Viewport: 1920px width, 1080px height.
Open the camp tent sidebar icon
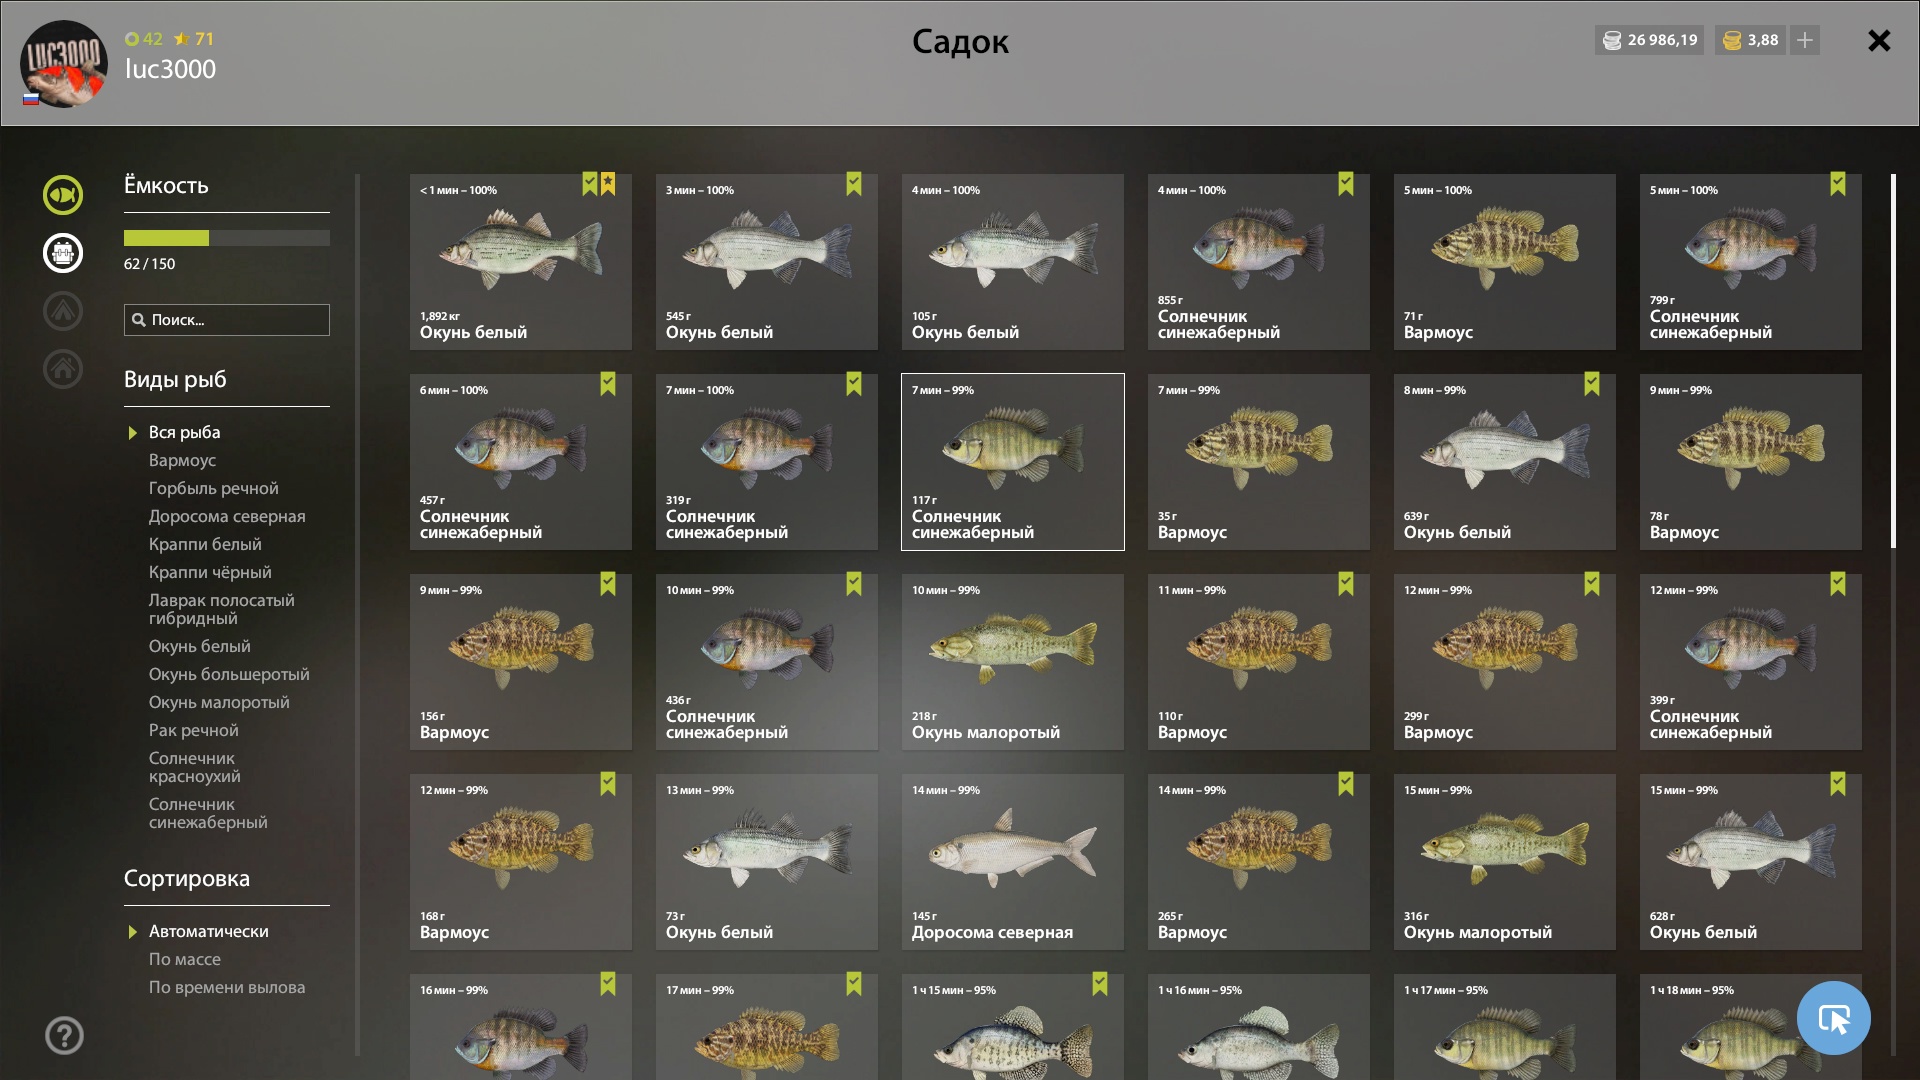tap(63, 311)
